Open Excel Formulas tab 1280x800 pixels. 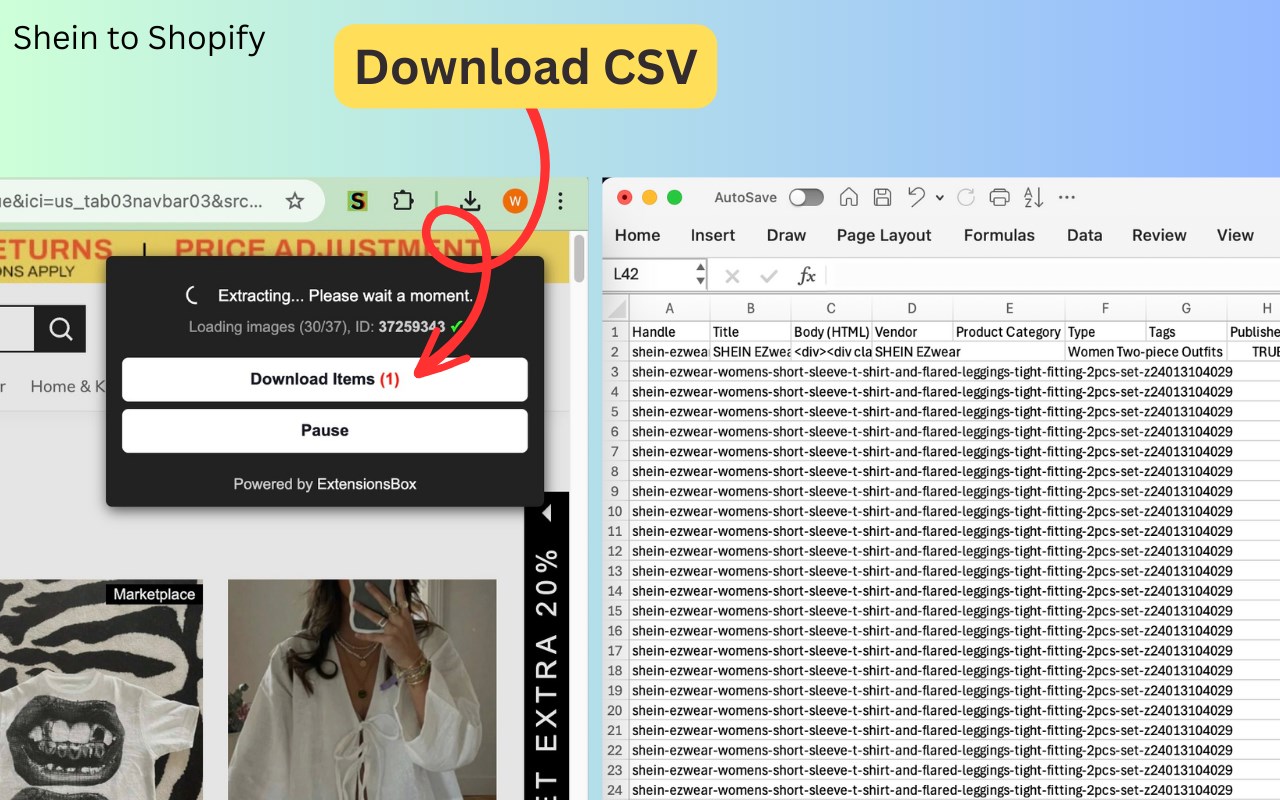coord(999,235)
